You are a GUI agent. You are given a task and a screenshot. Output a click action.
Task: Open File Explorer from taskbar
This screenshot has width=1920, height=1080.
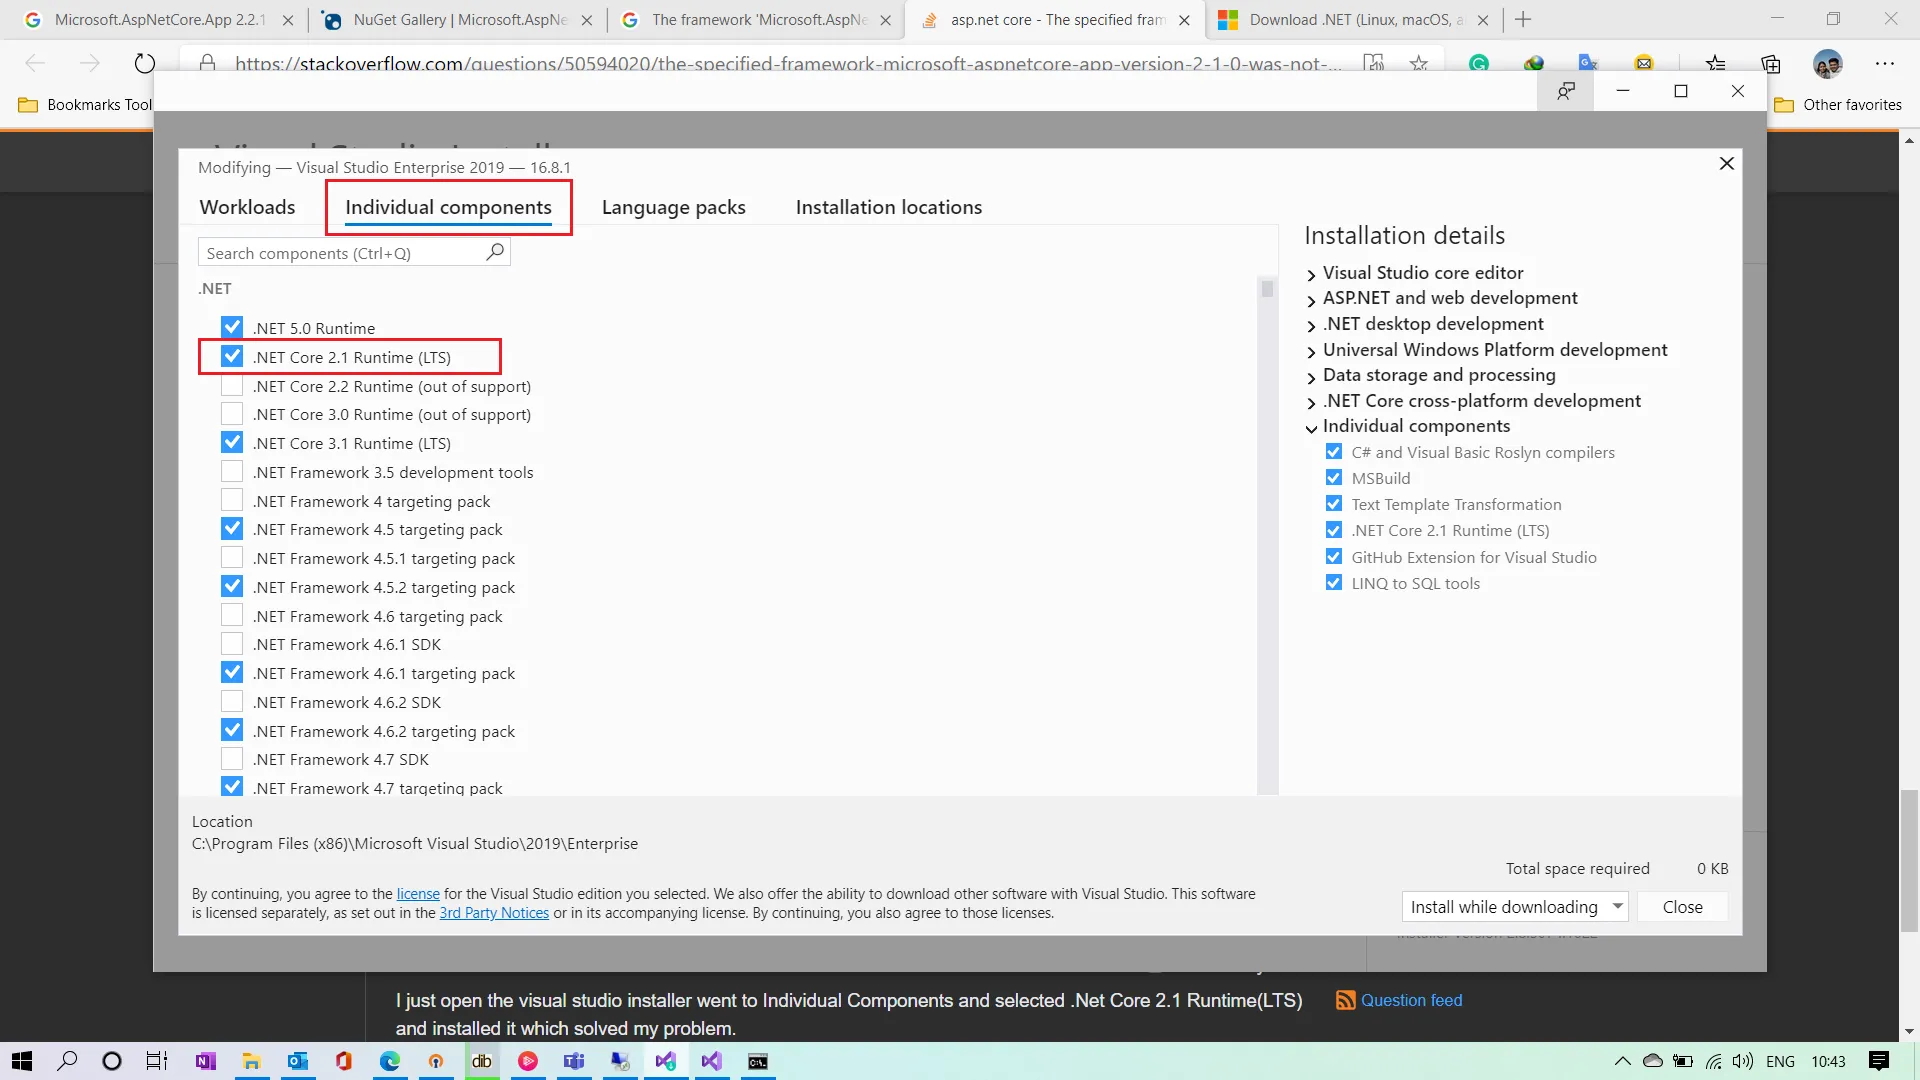(x=251, y=1061)
